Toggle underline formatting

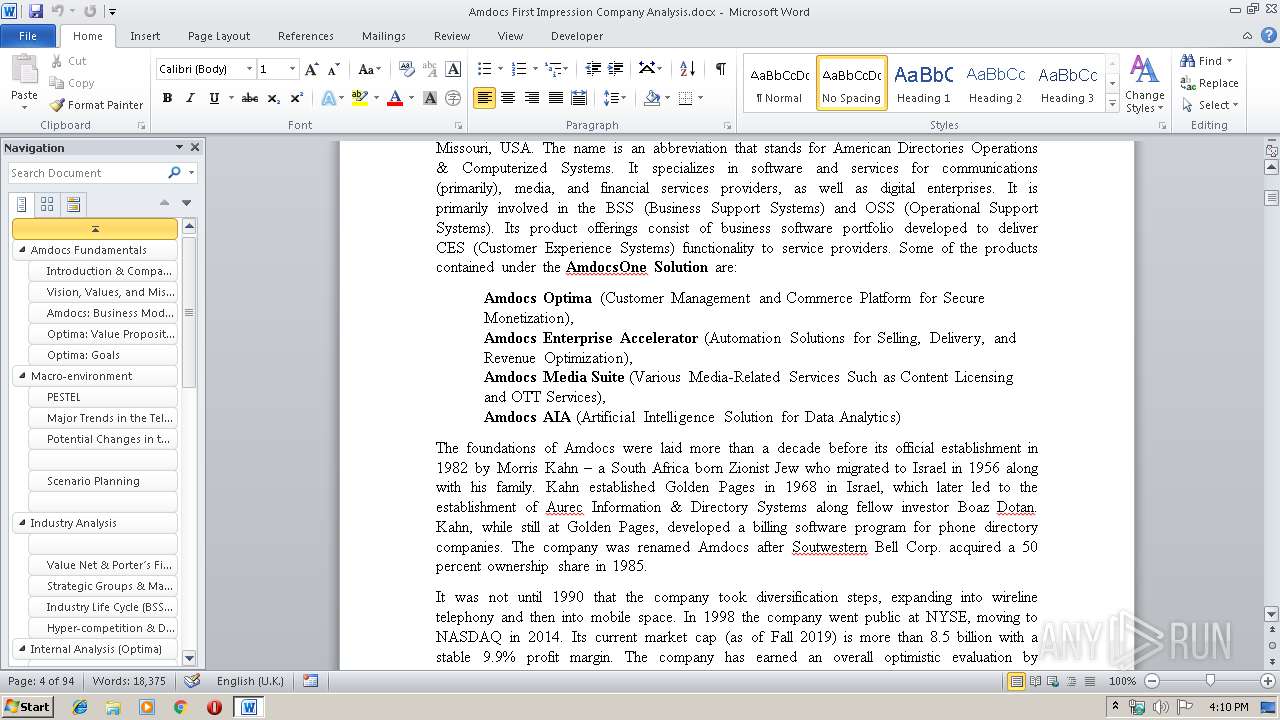tap(214, 98)
